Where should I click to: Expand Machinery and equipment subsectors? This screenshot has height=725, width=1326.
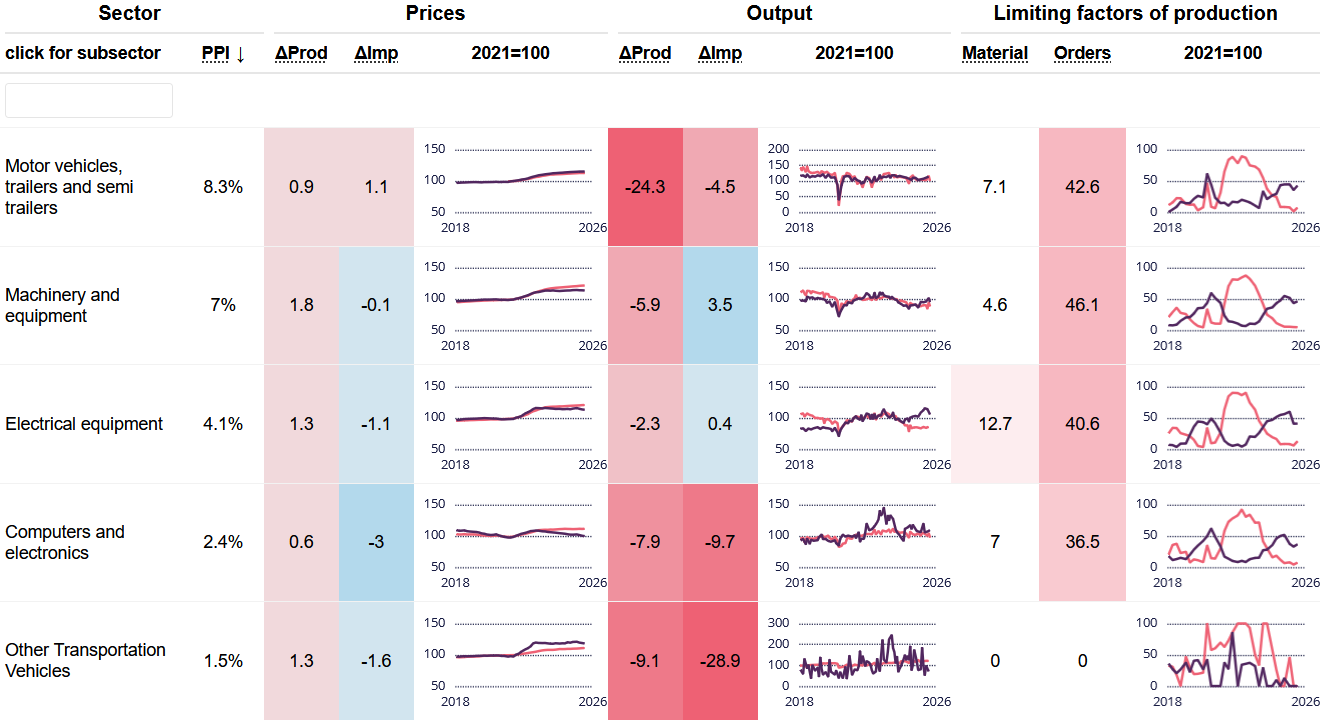click(x=62, y=305)
